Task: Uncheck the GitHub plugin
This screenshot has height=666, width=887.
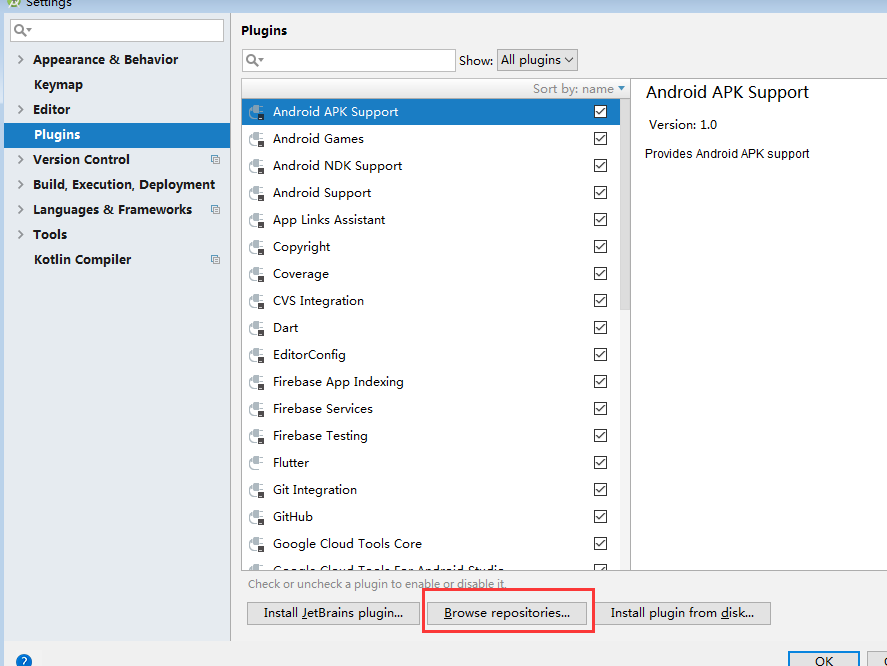Action: pos(600,517)
